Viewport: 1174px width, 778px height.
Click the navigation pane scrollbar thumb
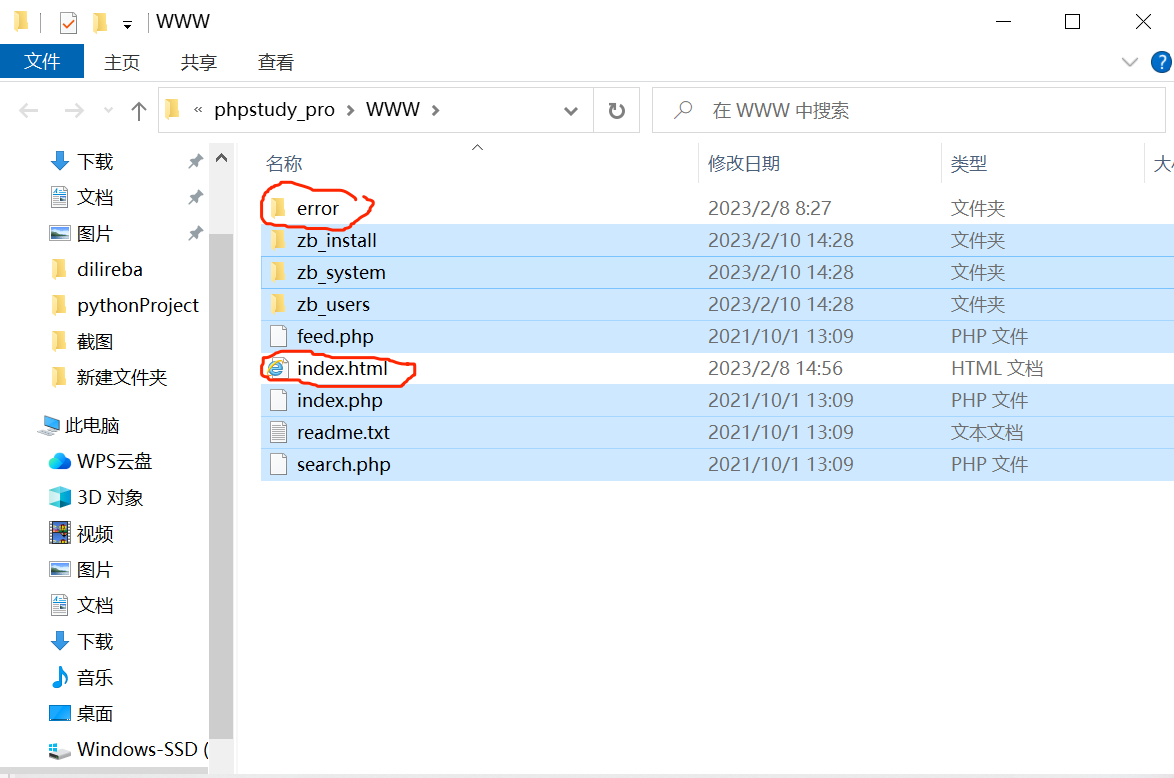(221, 486)
